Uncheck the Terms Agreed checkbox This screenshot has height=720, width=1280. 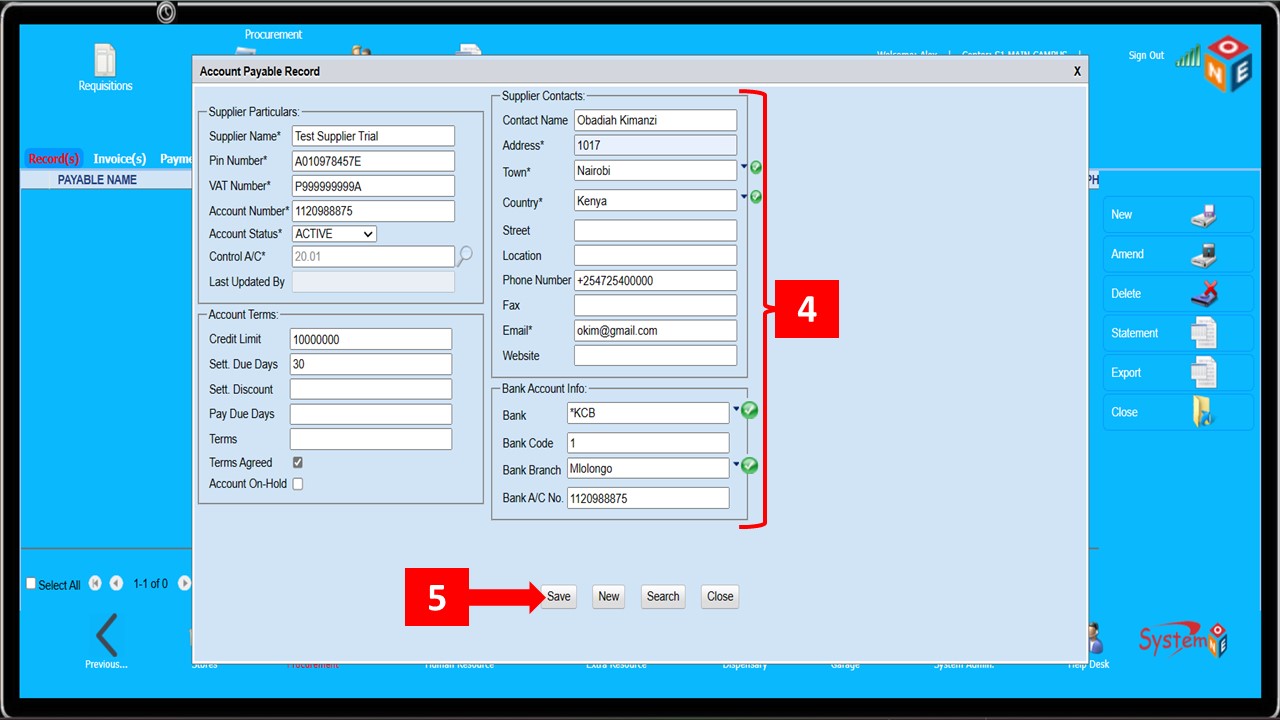pos(298,463)
